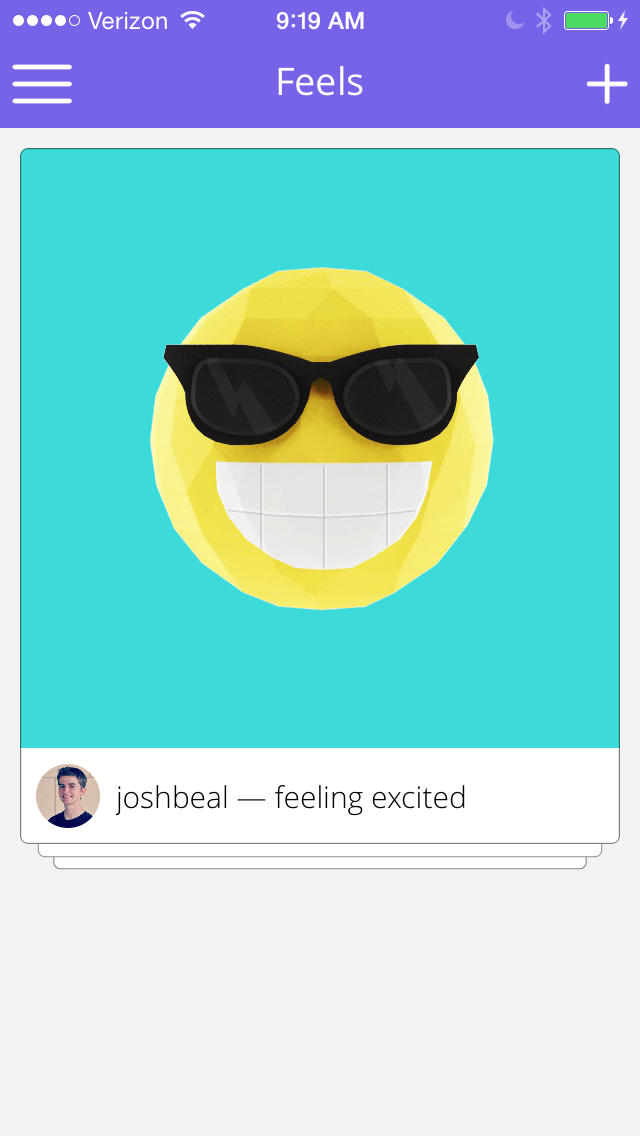Viewport: 640px width, 1136px height.
Task: Tap the cellular signal strength dots
Action: coord(46,20)
